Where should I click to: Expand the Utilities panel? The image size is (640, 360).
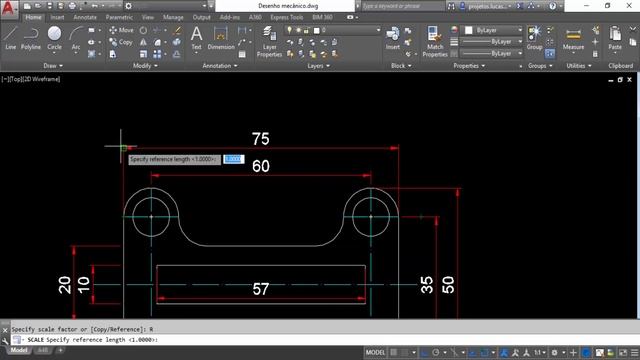point(578,66)
